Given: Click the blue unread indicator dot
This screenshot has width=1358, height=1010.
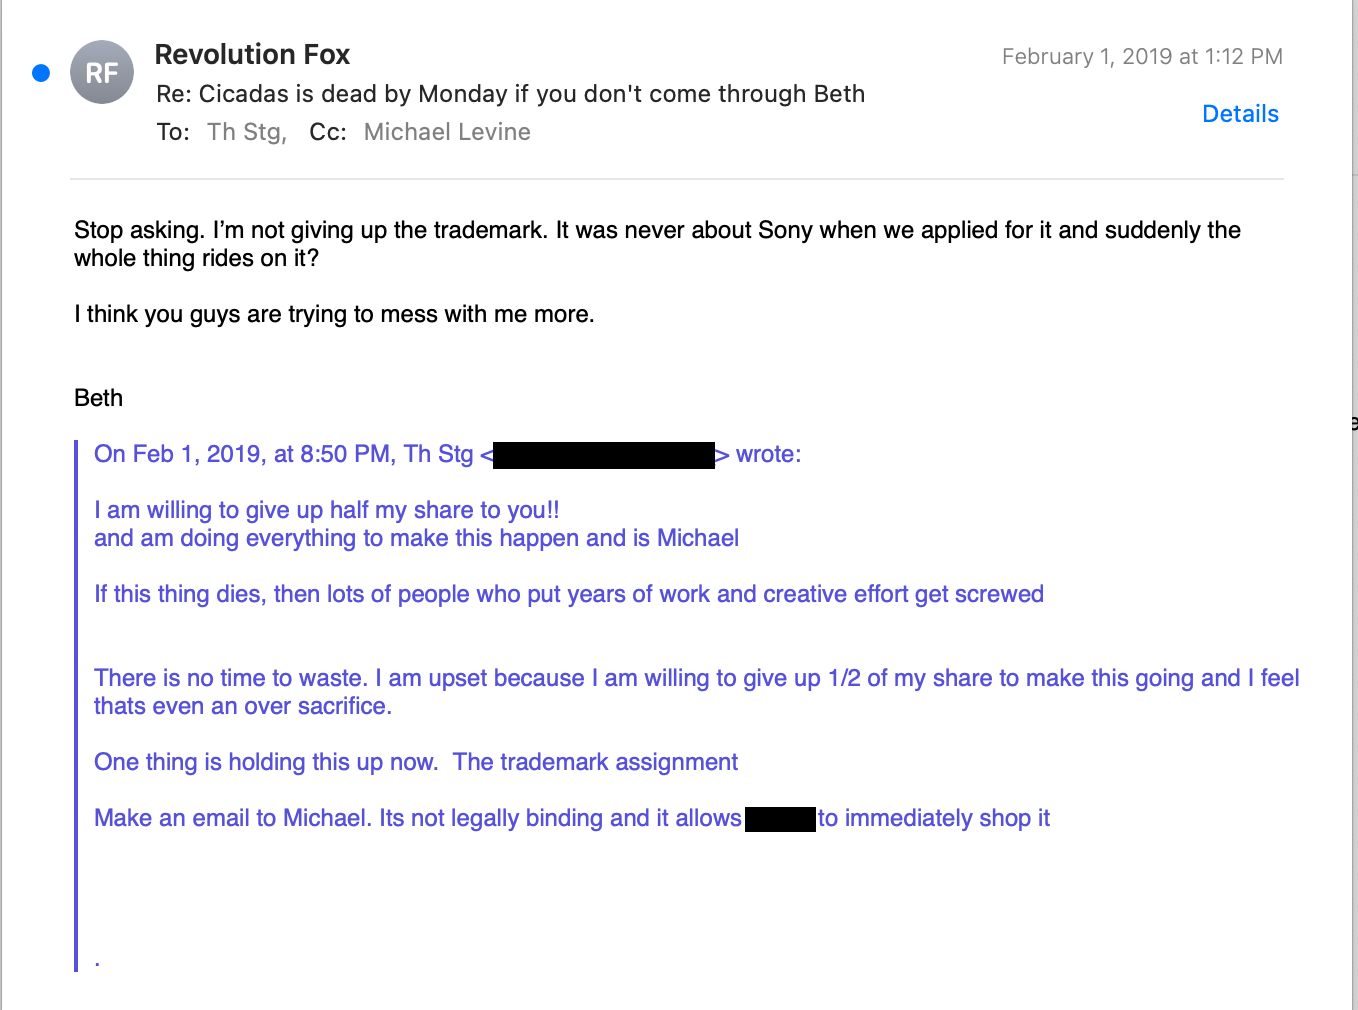Looking at the screenshot, I should tap(41, 72).
